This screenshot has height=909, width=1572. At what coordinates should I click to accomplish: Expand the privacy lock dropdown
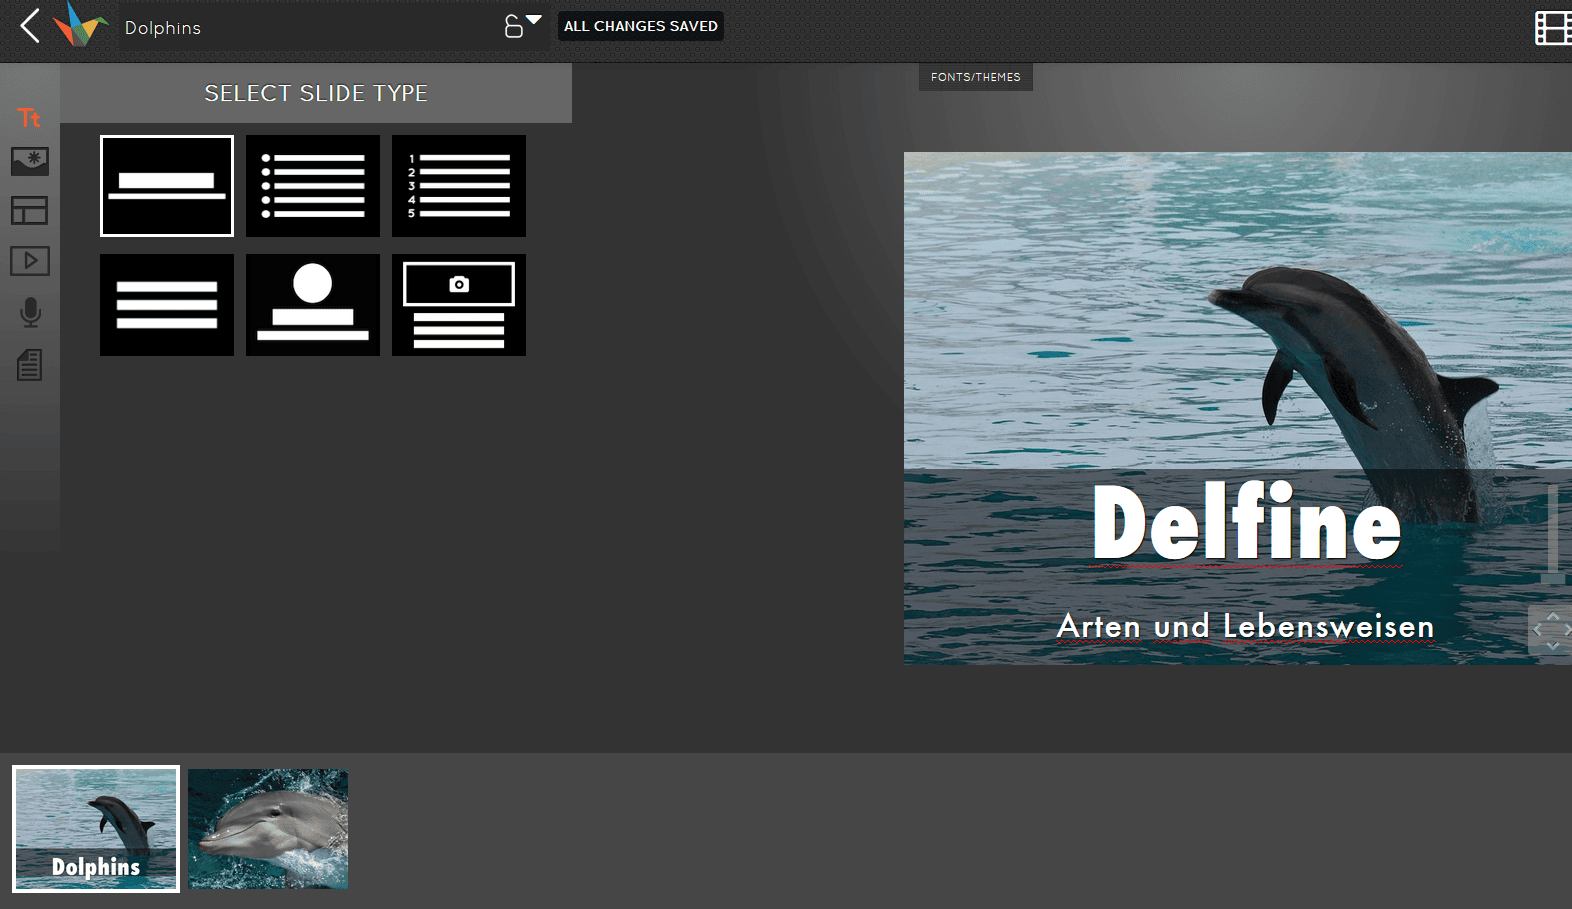tap(523, 25)
